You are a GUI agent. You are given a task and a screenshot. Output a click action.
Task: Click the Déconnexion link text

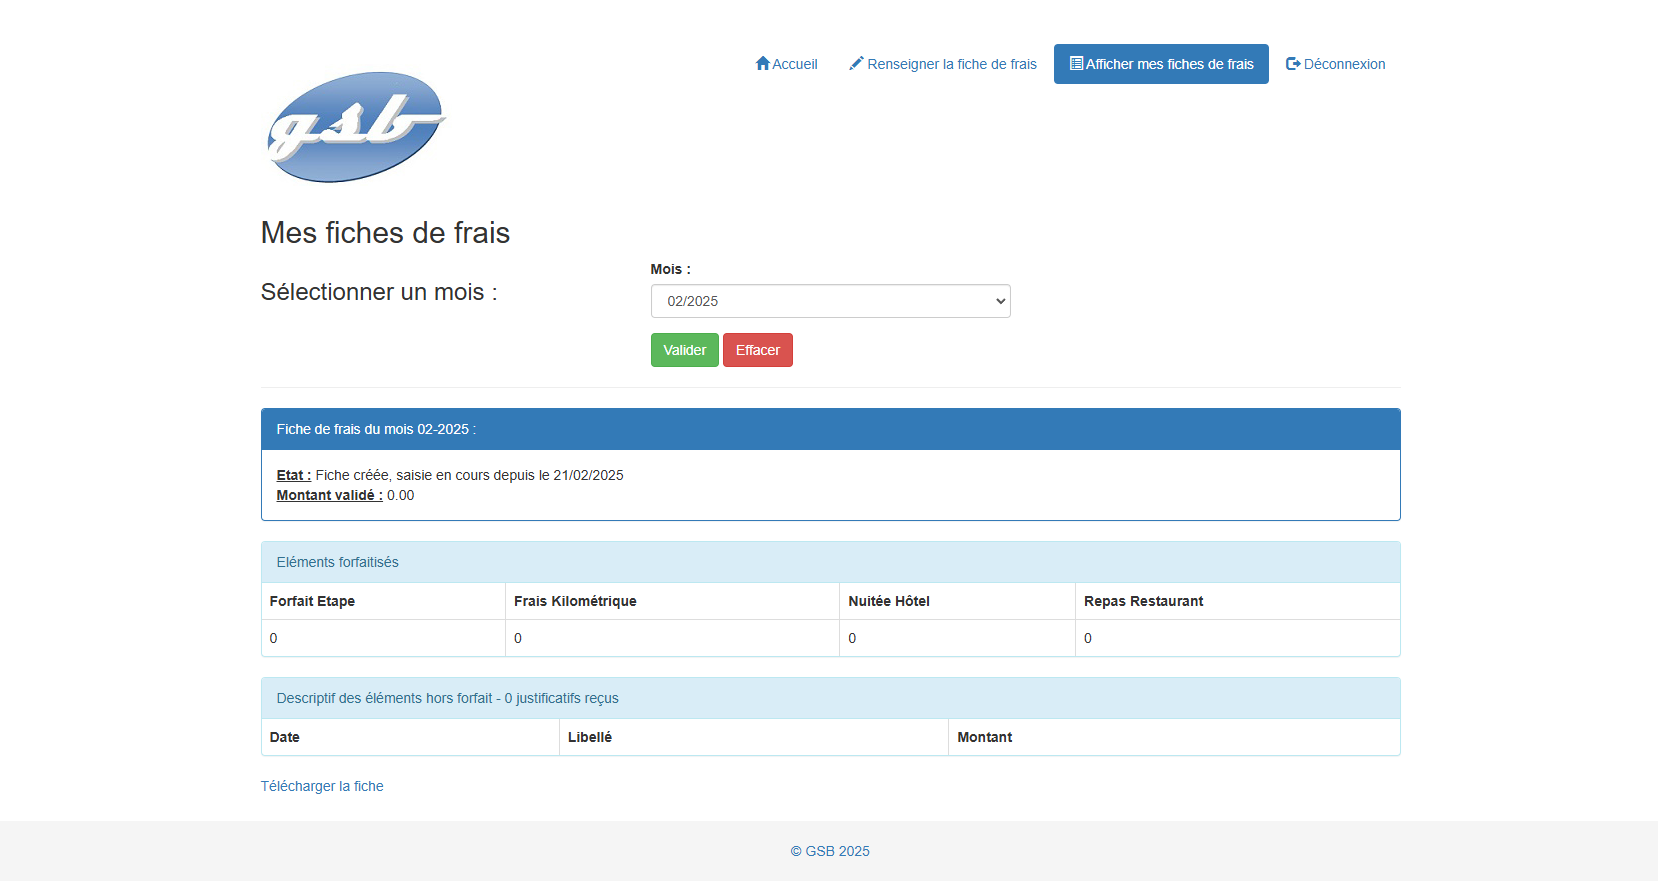pyautogui.click(x=1344, y=64)
